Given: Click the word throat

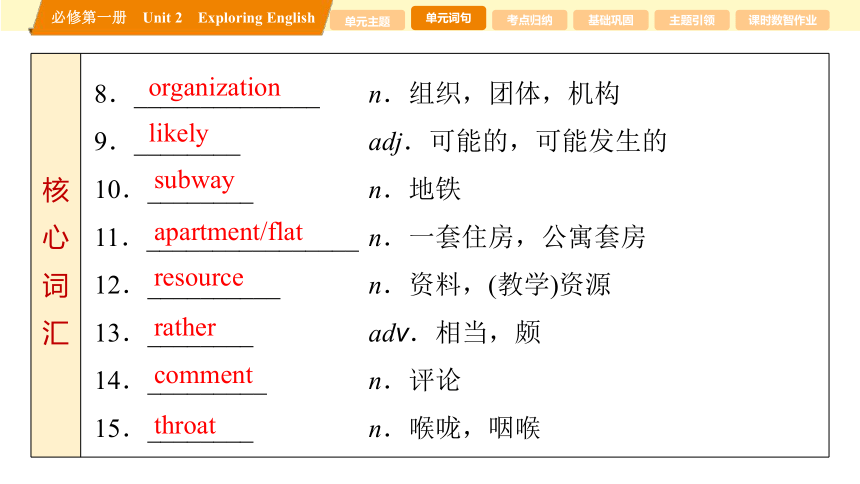Looking at the screenshot, I should 185,425.
